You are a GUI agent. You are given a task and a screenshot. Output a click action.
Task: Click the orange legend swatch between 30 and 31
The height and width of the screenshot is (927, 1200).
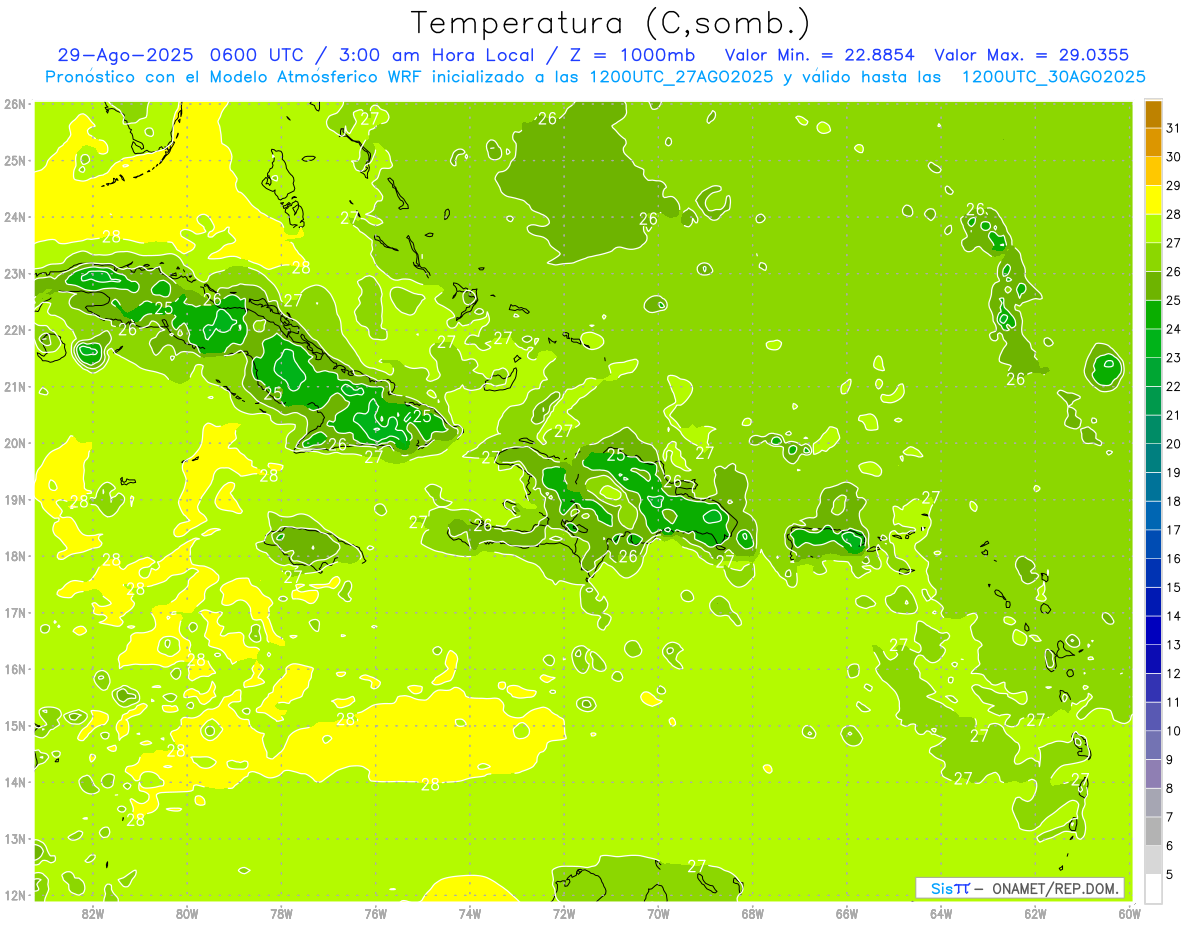point(1153,143)
